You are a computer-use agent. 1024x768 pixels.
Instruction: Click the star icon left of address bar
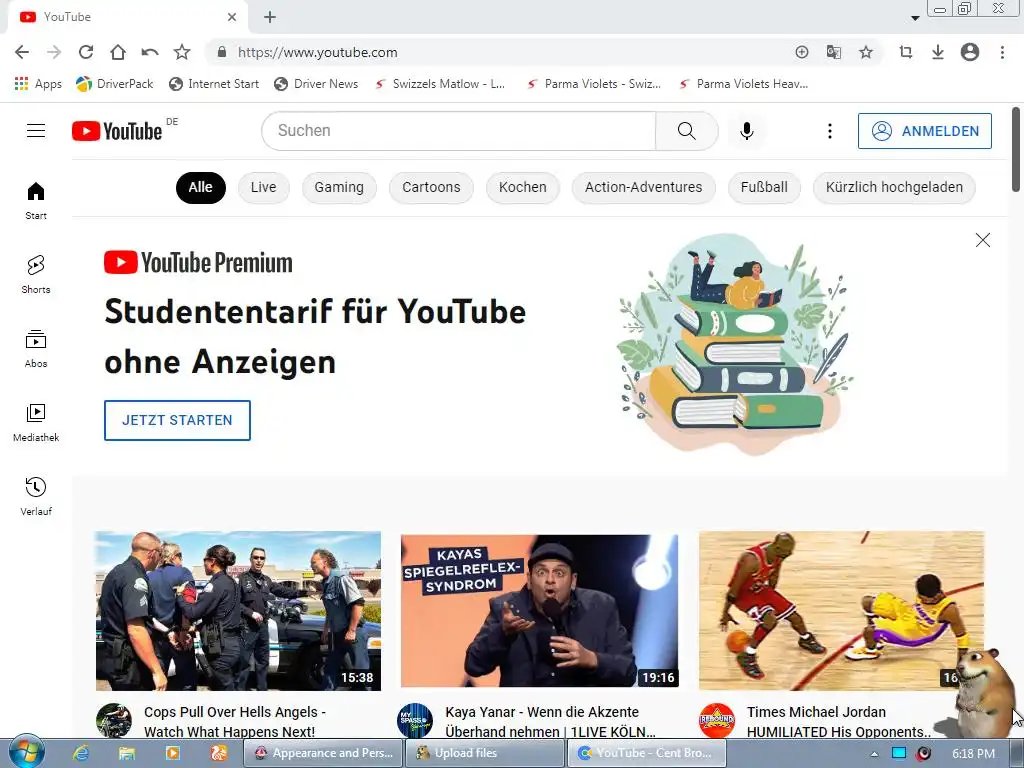pos(182,52)
